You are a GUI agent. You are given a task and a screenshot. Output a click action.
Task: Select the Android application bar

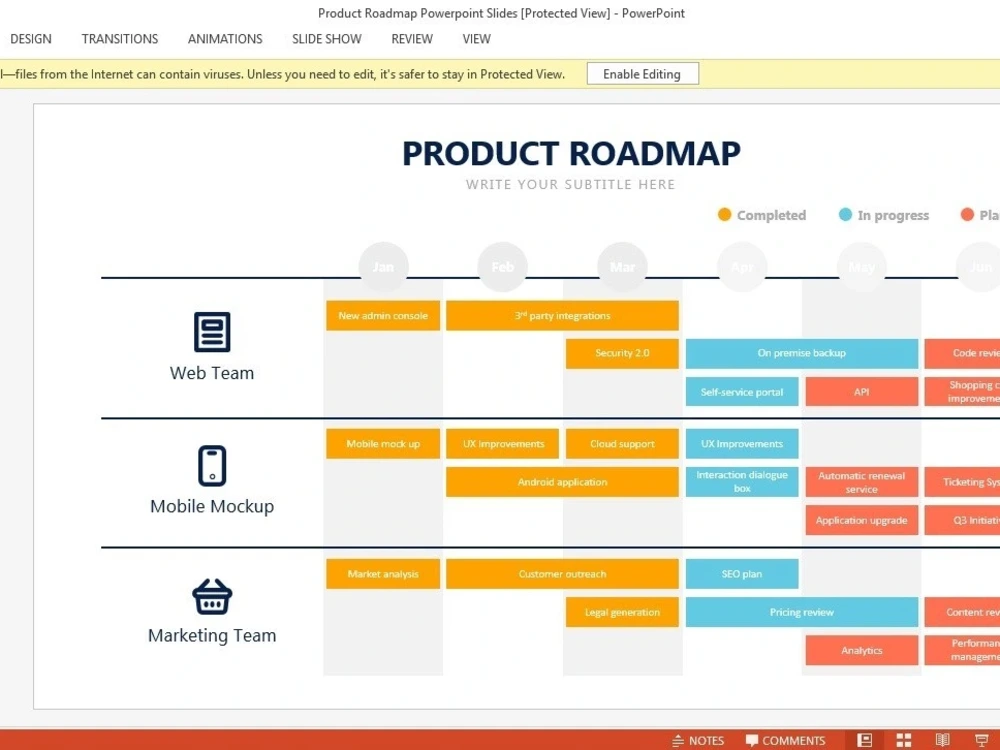(x=562, y=482)
